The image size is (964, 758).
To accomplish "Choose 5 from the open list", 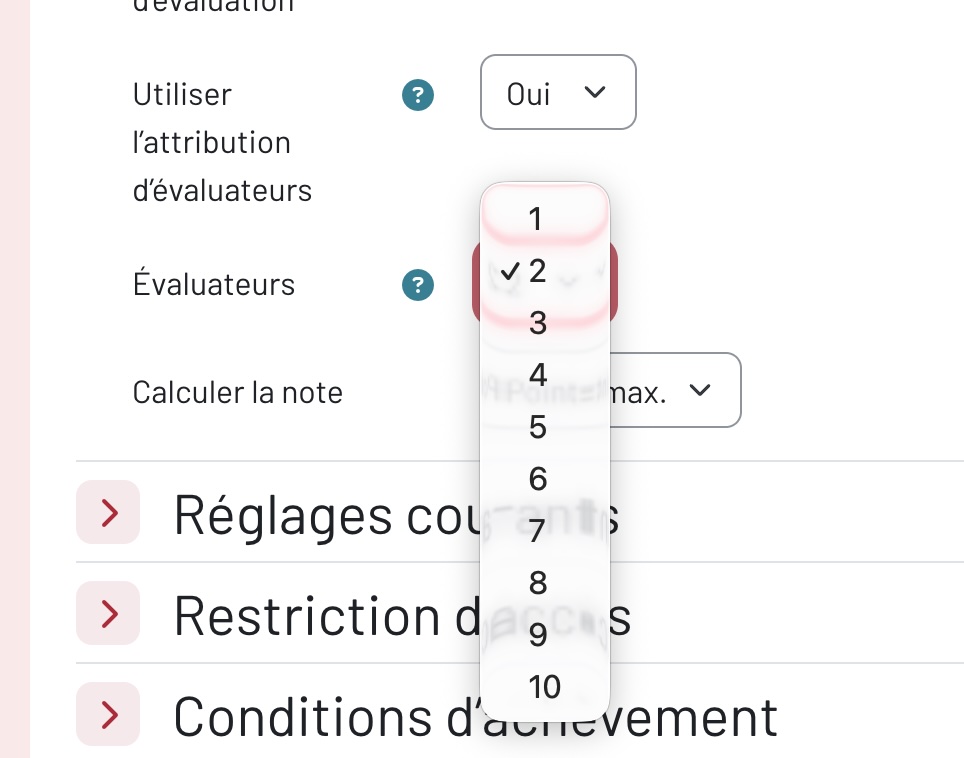I will [537, 427].
